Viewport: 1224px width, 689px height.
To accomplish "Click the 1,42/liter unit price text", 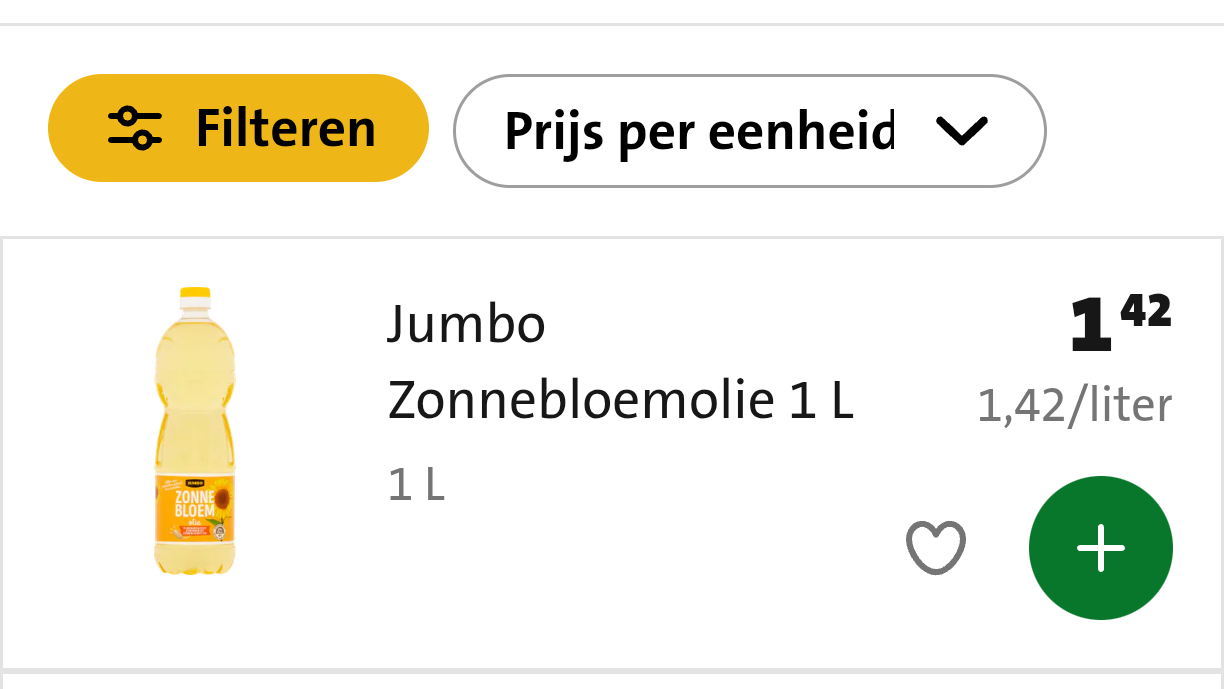I will 1074,406.
